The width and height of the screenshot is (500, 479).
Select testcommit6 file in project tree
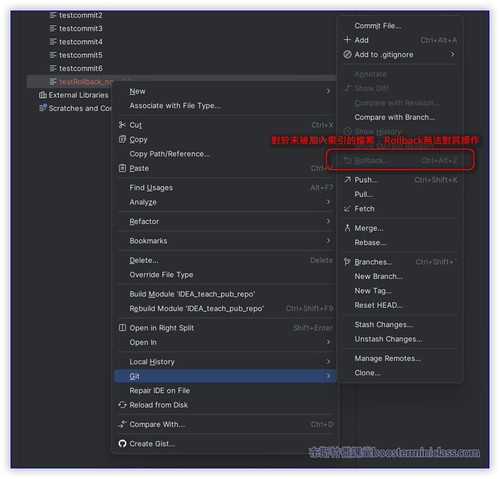[x=81, y=68]
